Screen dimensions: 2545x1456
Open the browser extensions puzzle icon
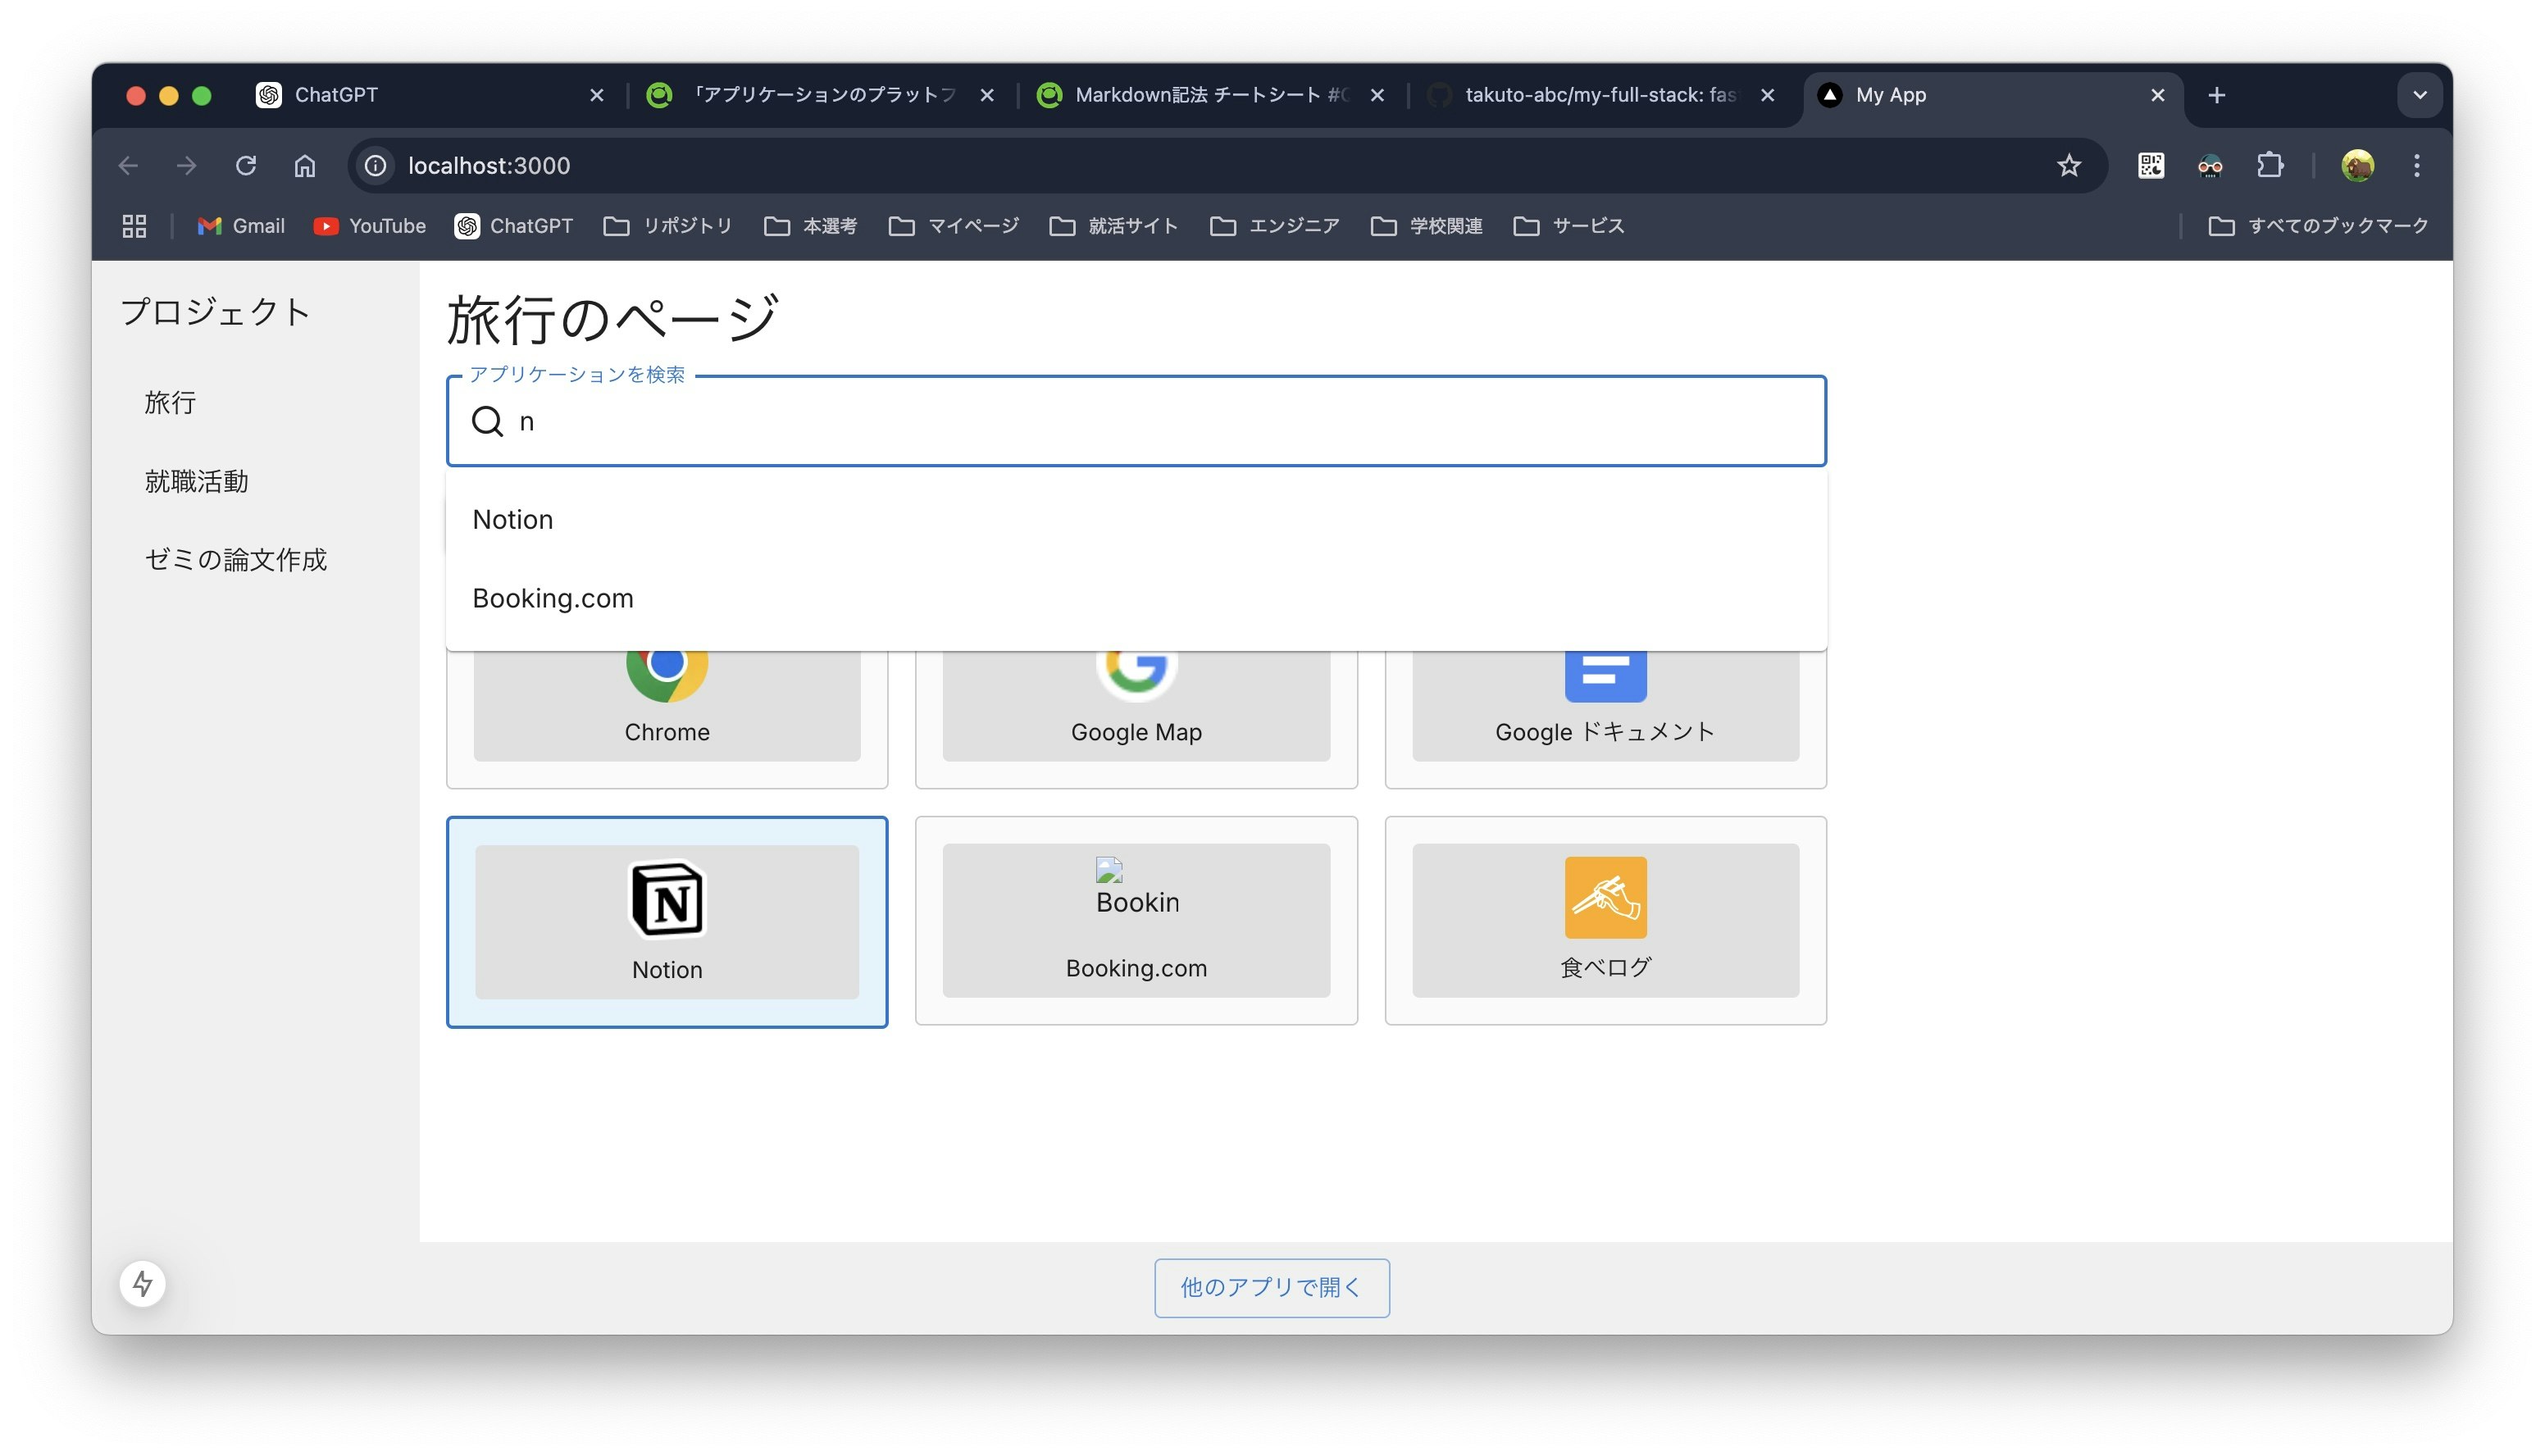[x=2269, y=166]
